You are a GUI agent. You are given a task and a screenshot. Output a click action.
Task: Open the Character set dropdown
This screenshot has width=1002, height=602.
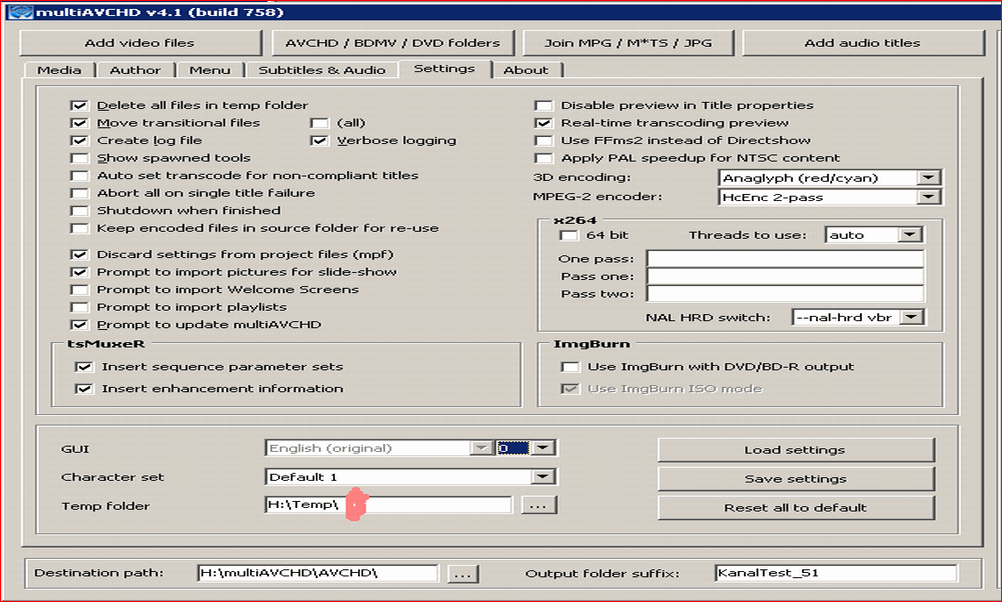pos(542,477)
